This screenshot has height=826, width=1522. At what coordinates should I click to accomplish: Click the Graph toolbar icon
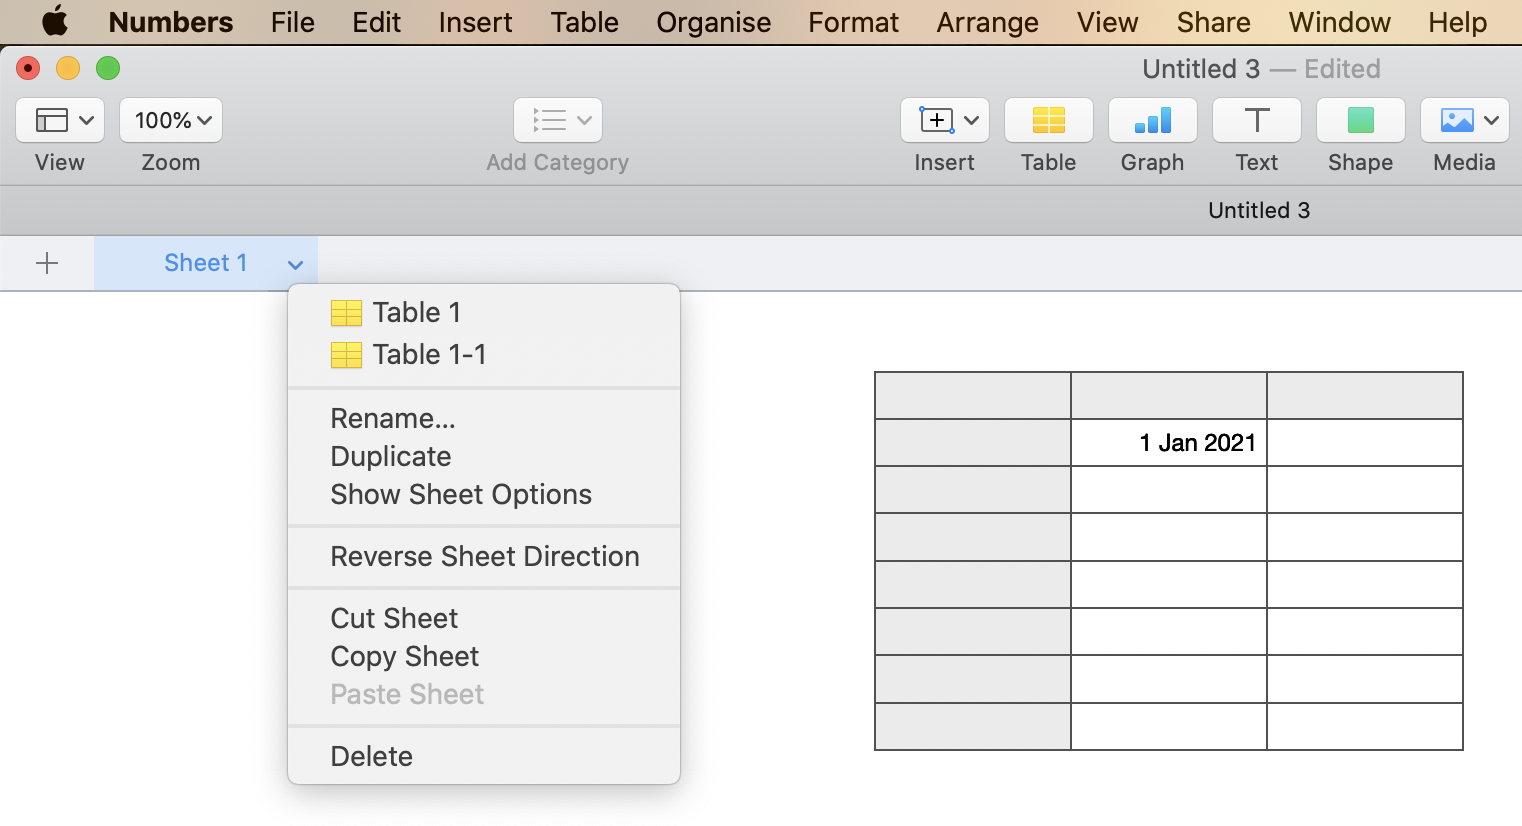(1152, 121)
